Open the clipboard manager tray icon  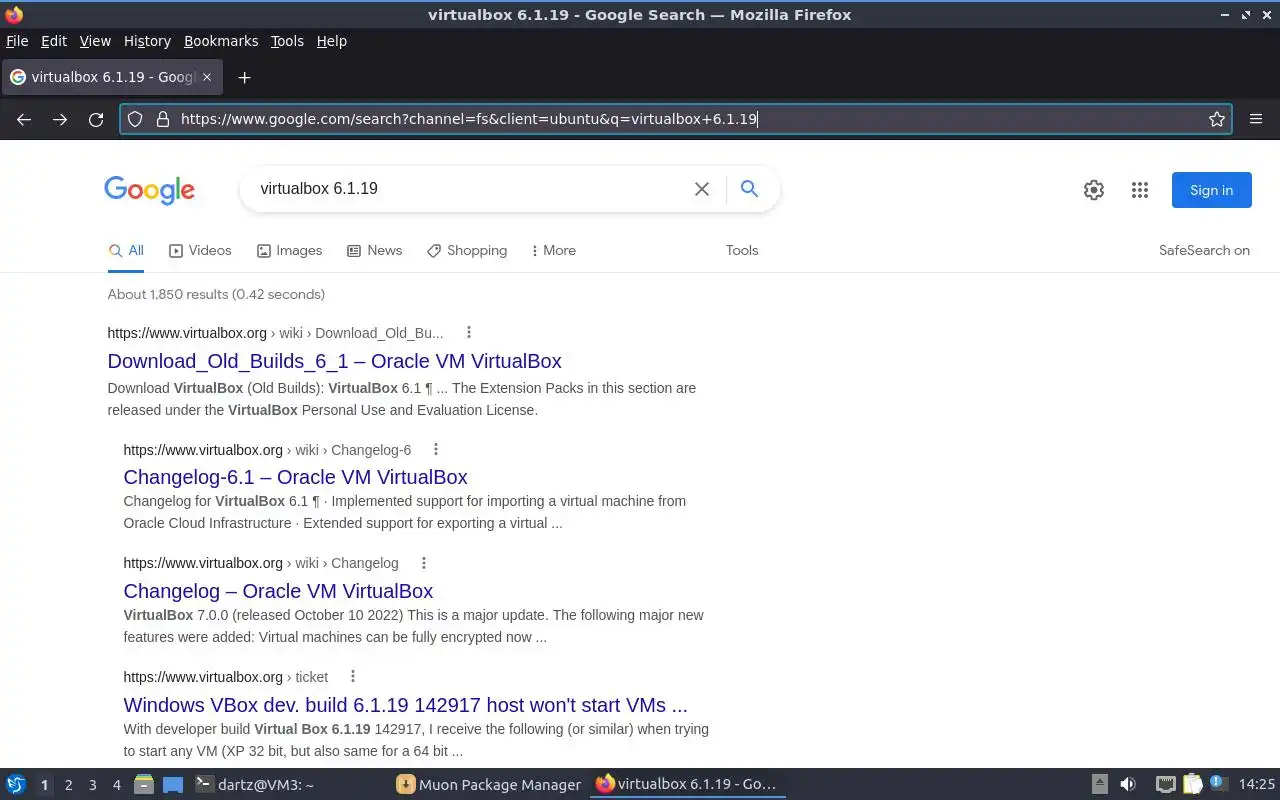click(x=1192, y=785)
